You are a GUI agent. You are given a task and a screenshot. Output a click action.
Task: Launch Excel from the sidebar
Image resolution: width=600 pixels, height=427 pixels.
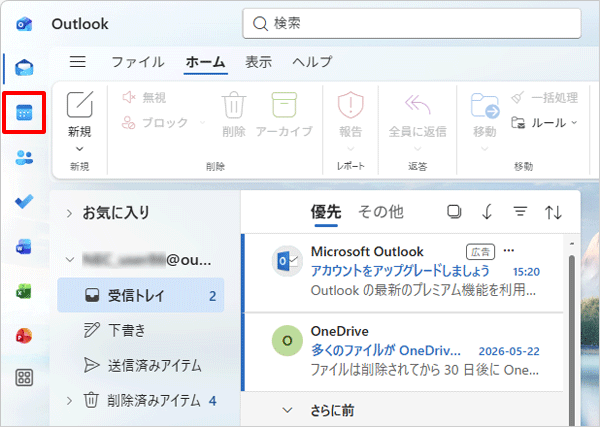(x=24, y=291)
